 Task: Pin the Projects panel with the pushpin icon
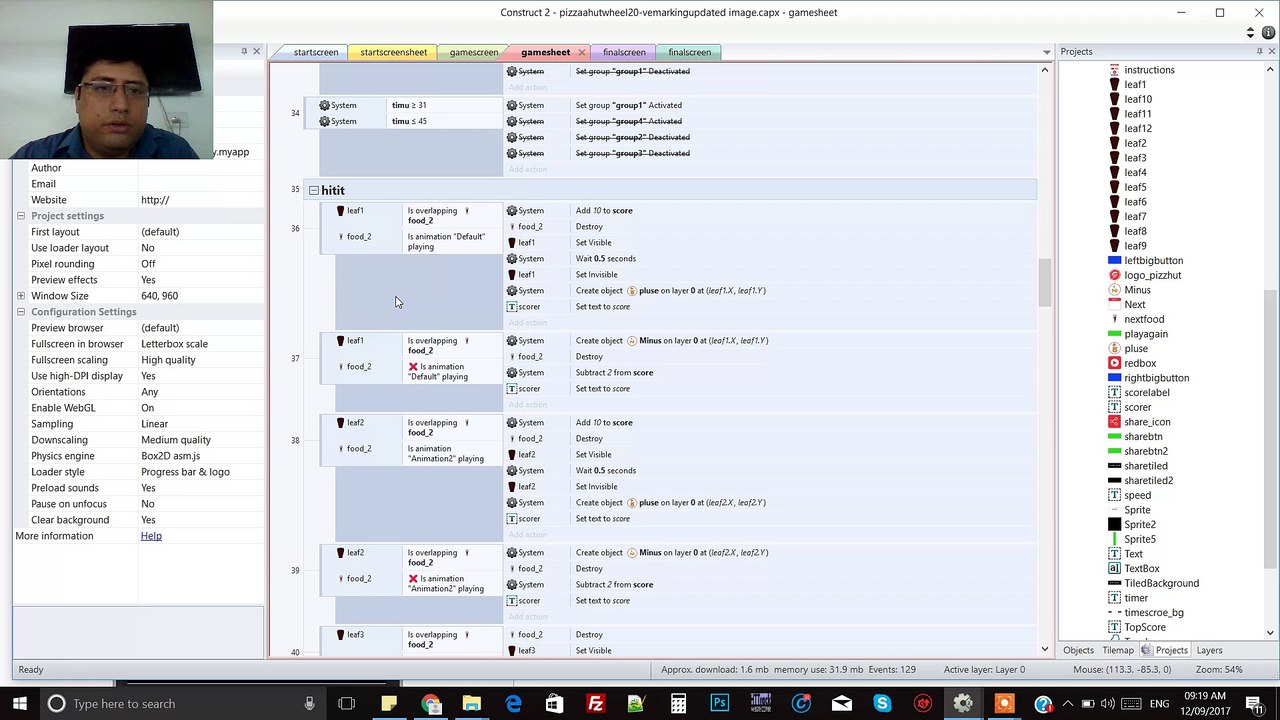1259,51
